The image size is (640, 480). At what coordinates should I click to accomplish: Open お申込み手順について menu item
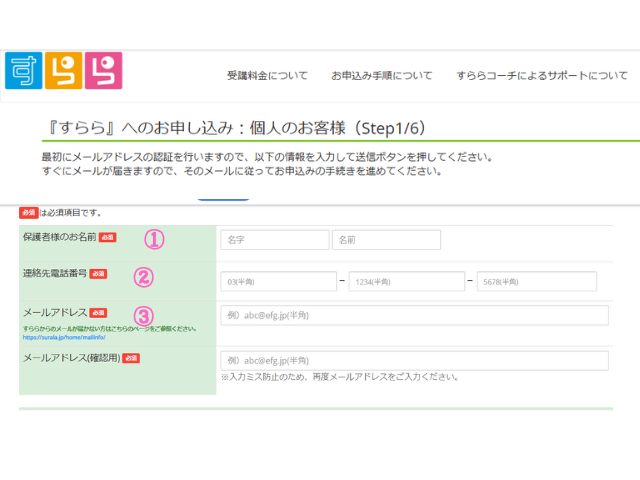click(382, 76)
